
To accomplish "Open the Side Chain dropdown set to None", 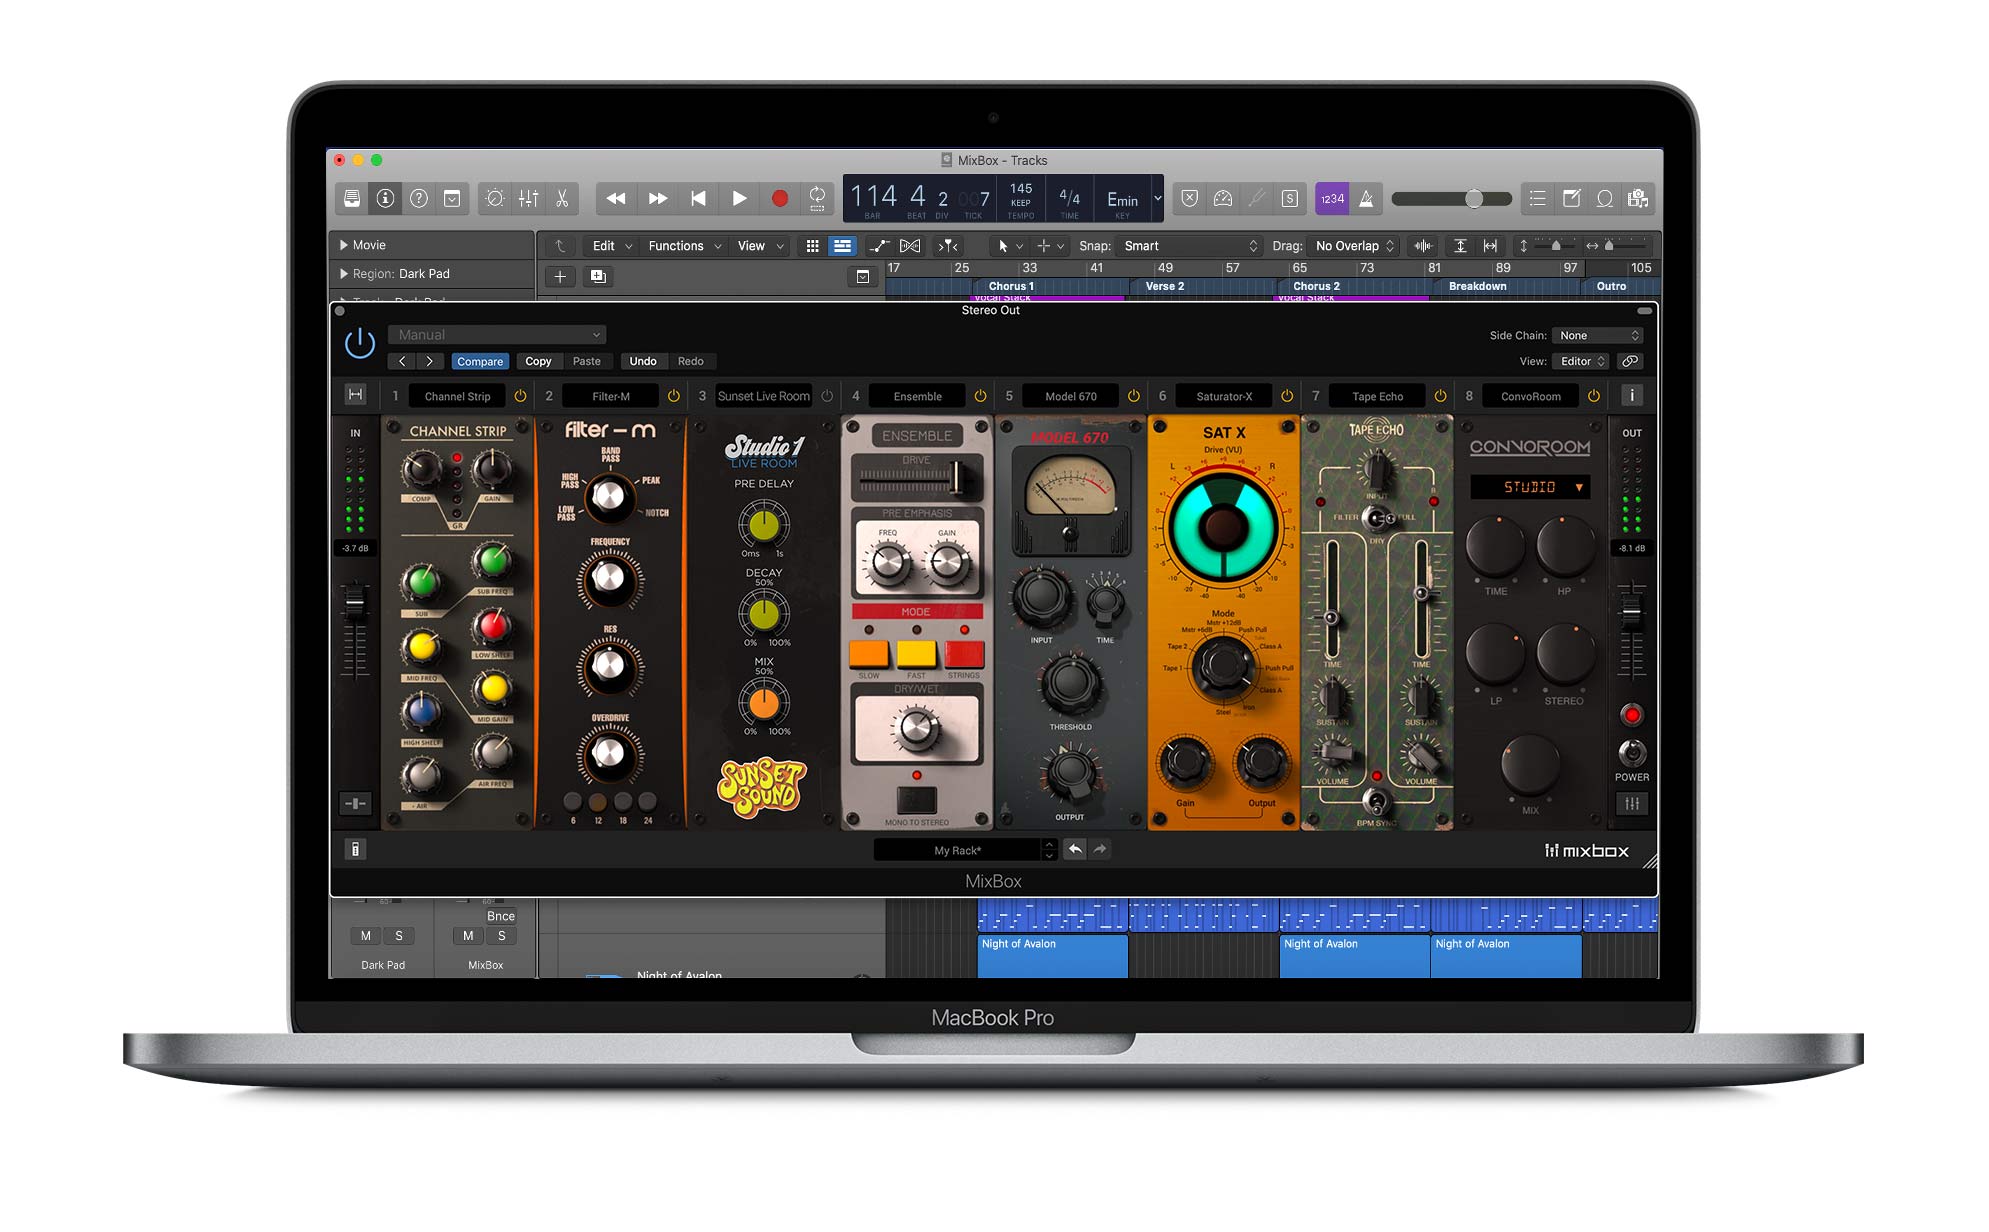I will point(1597,335).
